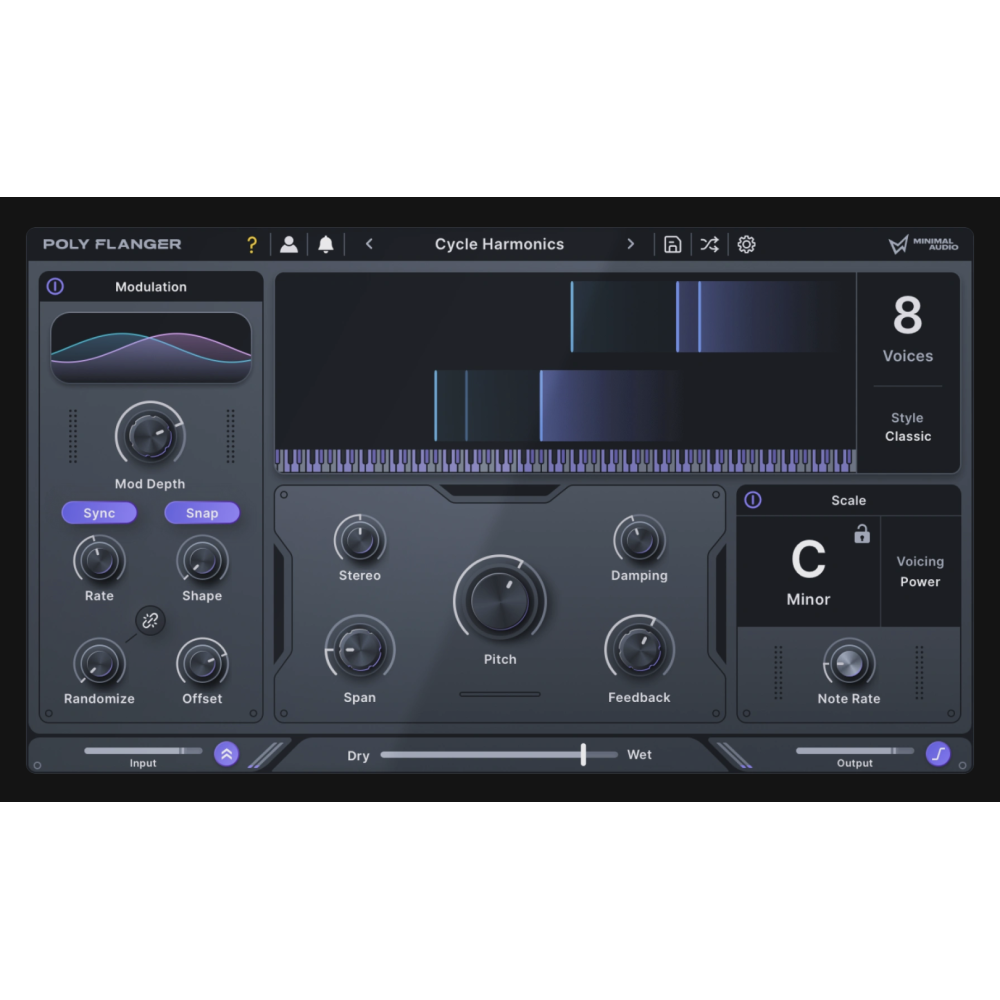
Task: Open the settings gear
Action: 746,243
